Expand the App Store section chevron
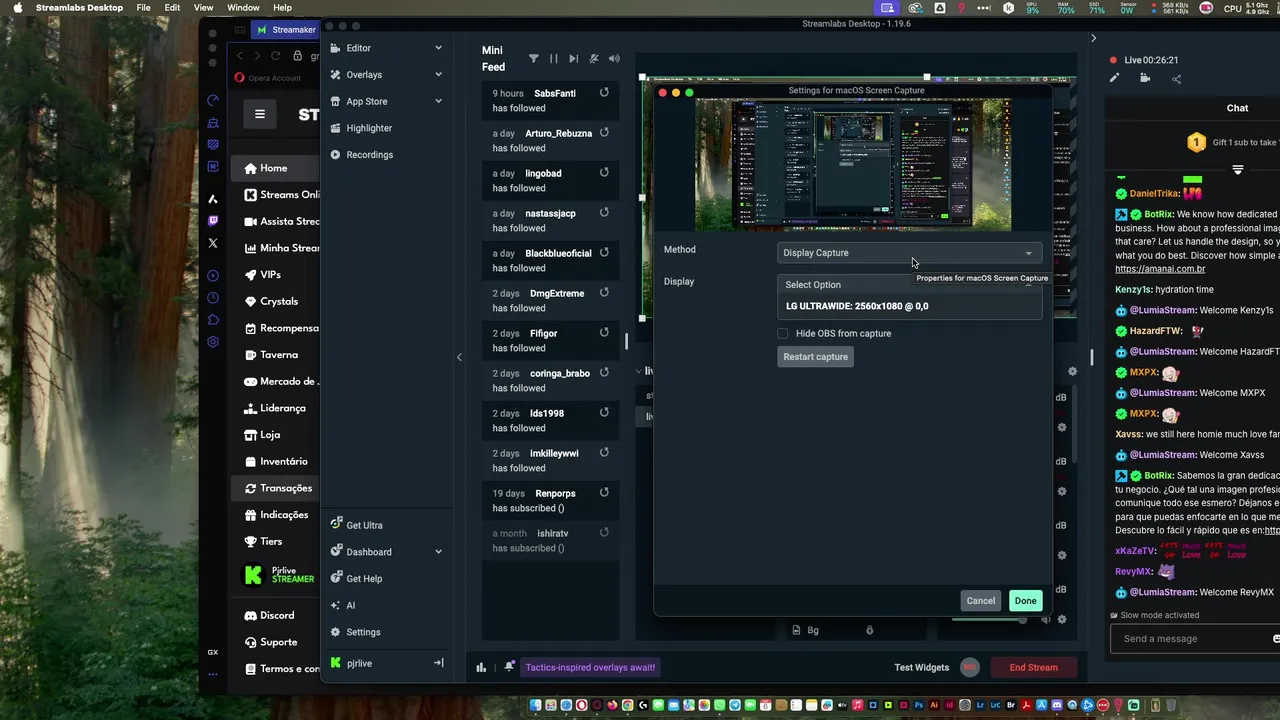The height and width of the screenshot is (720, 1280). click(x=438, y=101)
